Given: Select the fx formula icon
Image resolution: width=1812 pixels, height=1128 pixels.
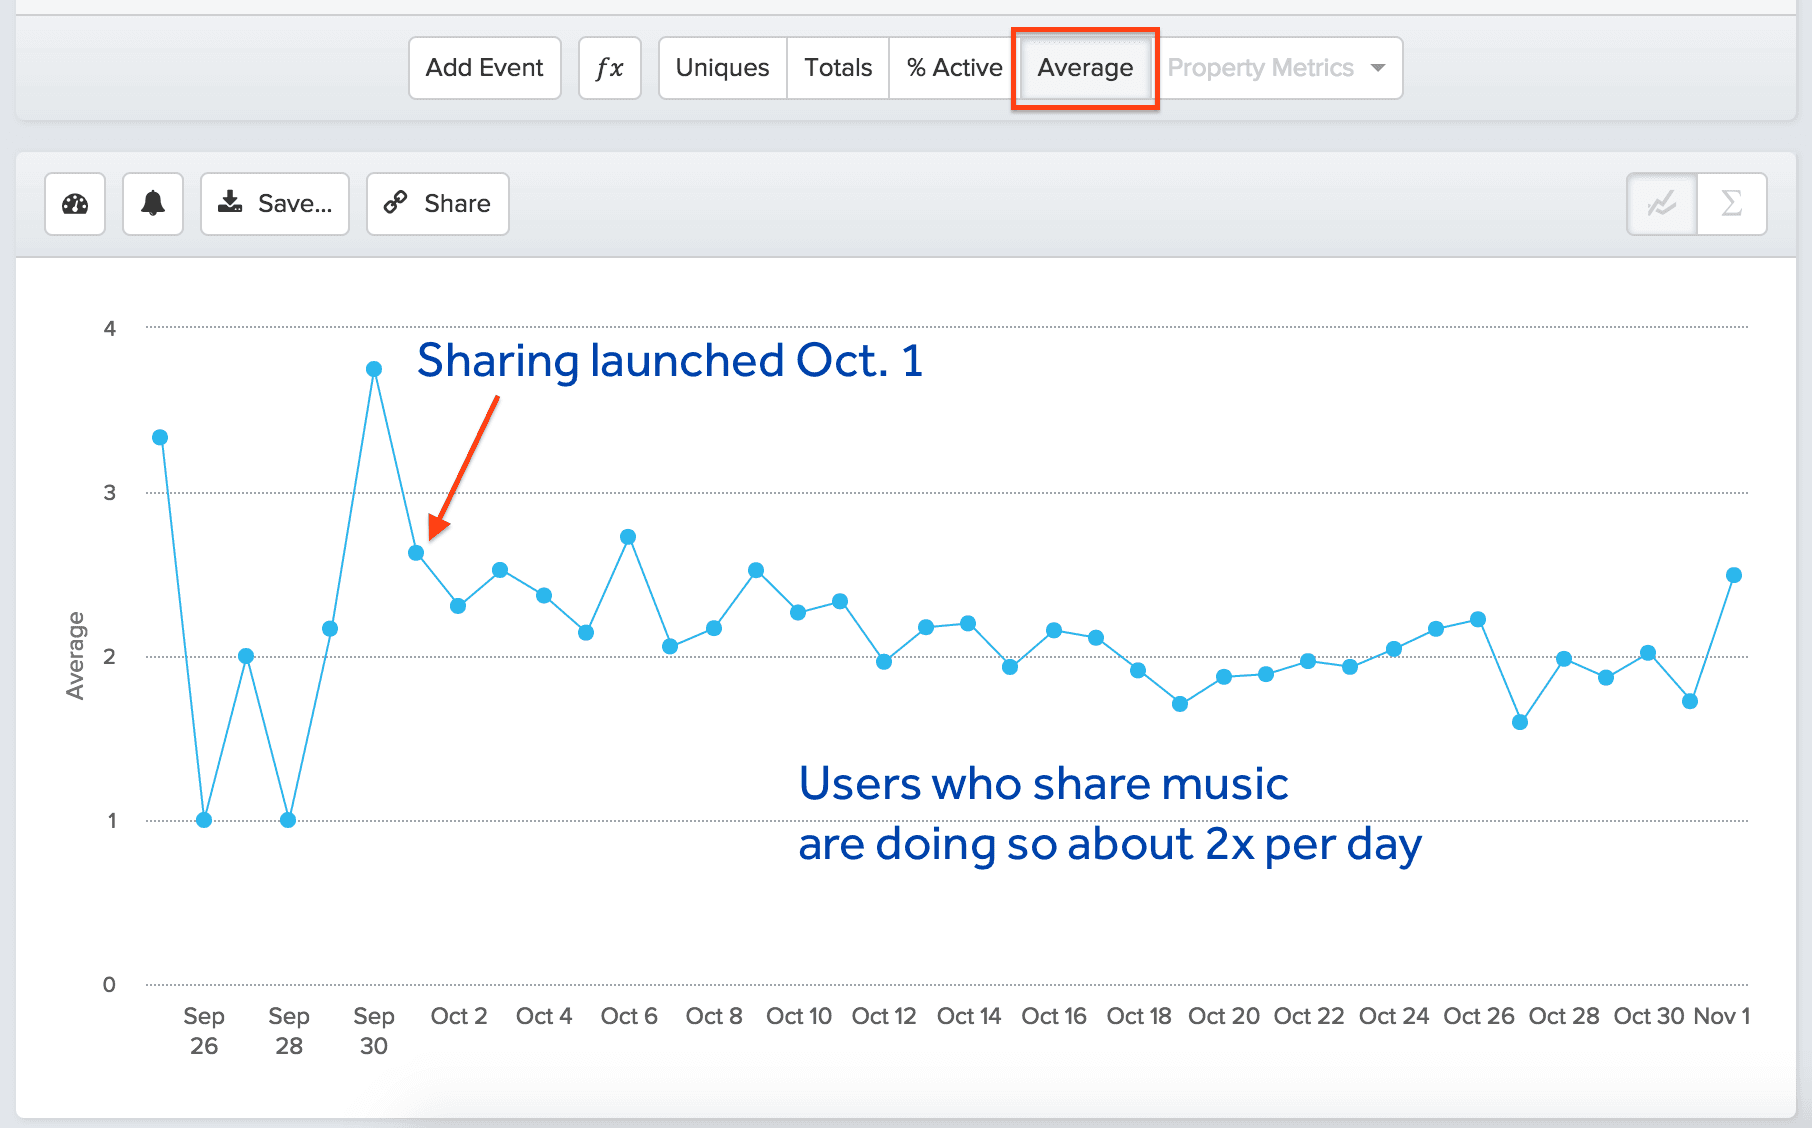Looking at the screenshot, I should pyautogui.click(x=609, y=67).
